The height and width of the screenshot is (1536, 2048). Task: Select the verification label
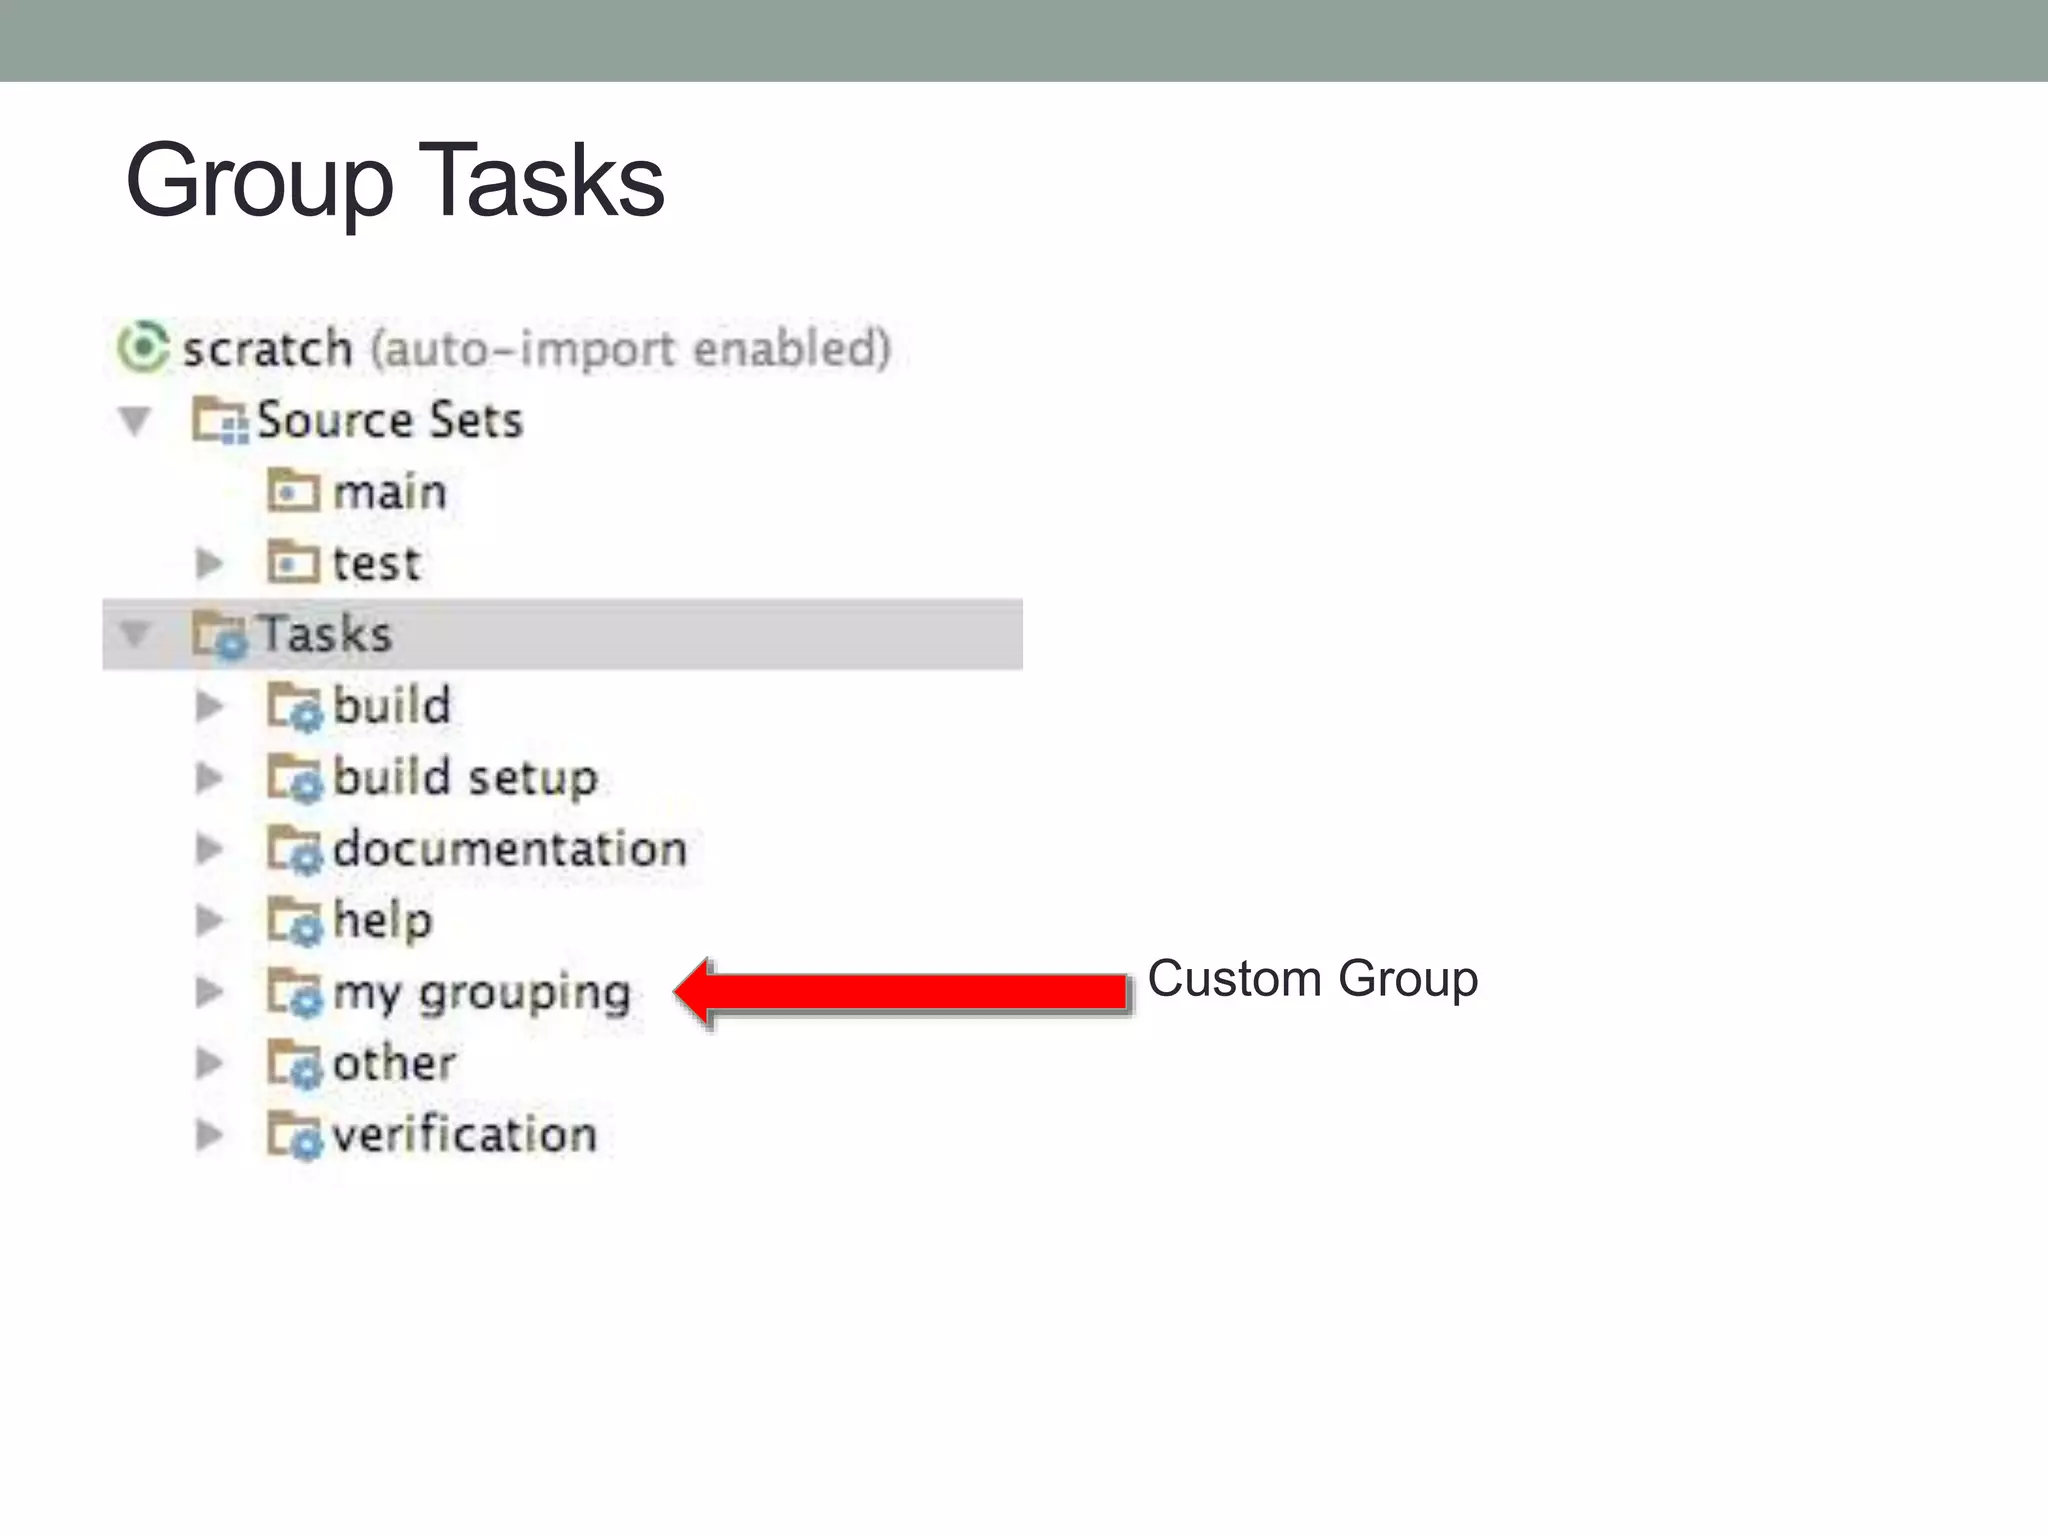tap(465, 1135)
